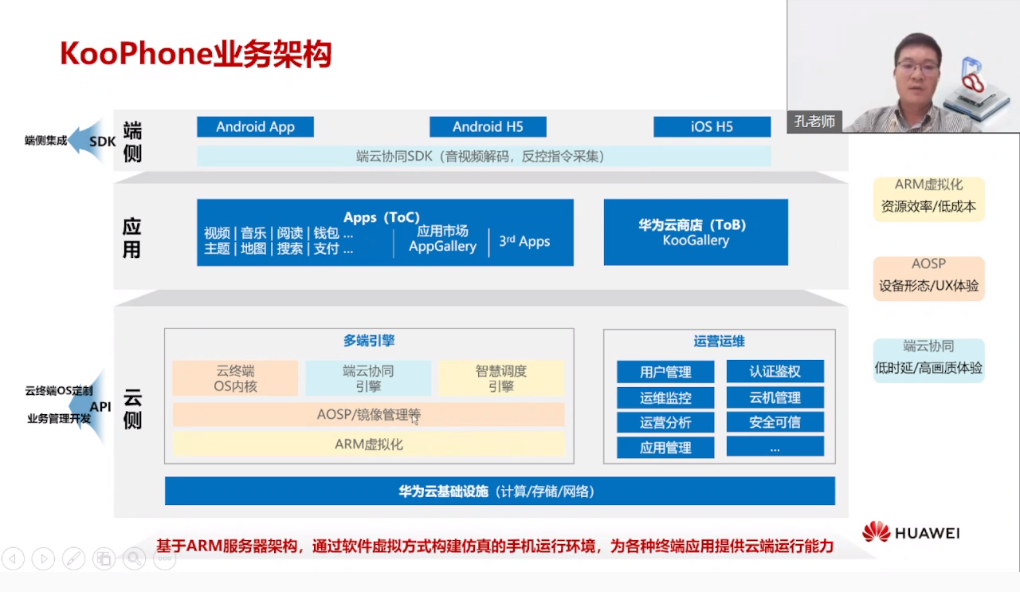
Task: Select the 安全可信 box
Action: tap(775, 422)
